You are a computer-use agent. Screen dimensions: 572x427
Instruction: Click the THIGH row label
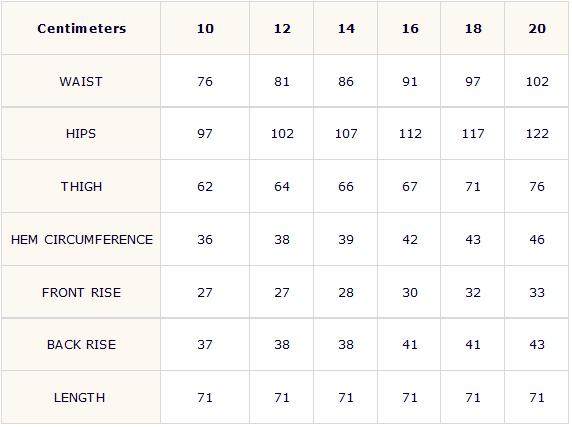(x=81, y=187)
